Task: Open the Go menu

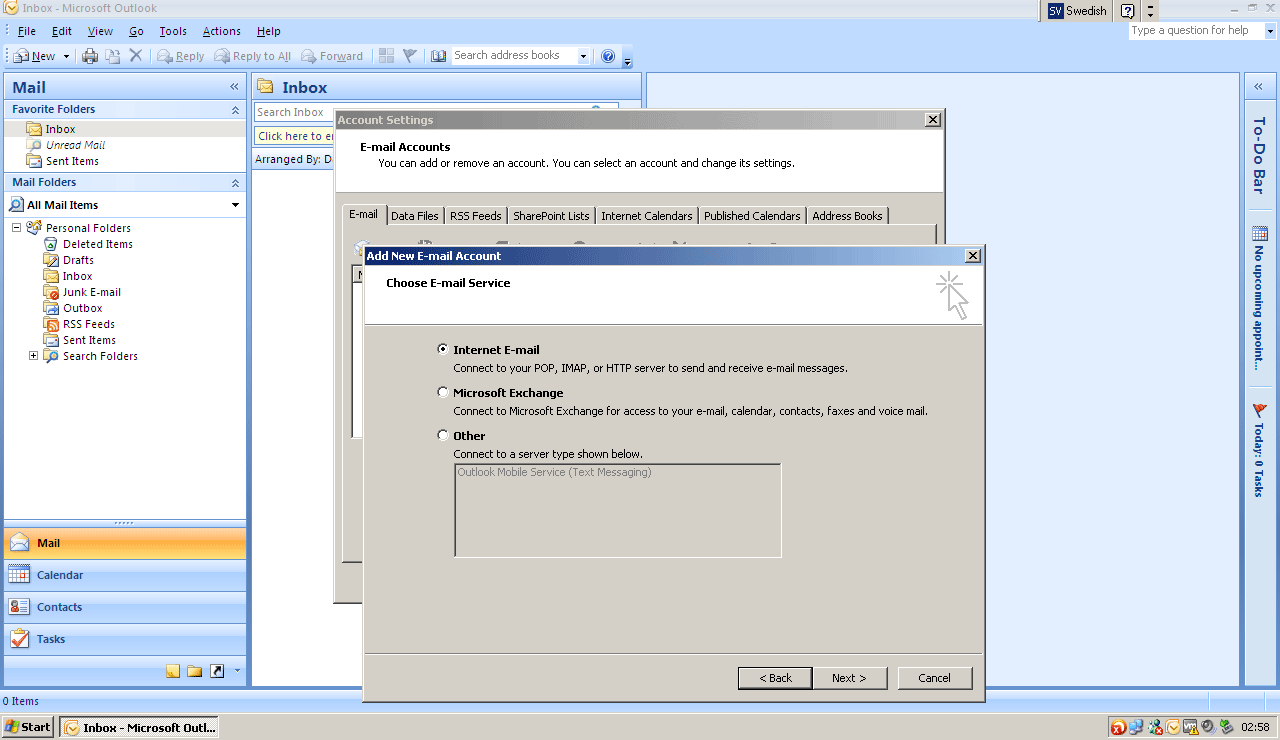Action: click(136, 32)
